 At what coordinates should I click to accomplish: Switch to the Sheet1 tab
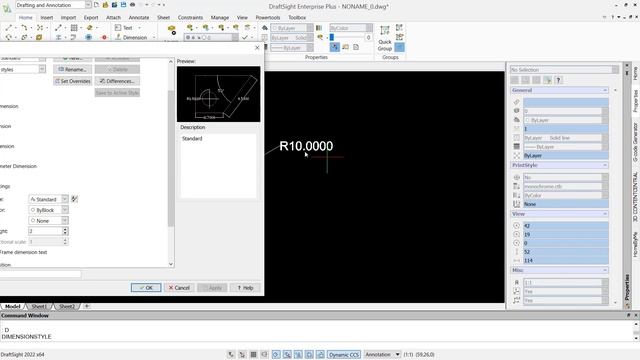(x=39, y=306)
